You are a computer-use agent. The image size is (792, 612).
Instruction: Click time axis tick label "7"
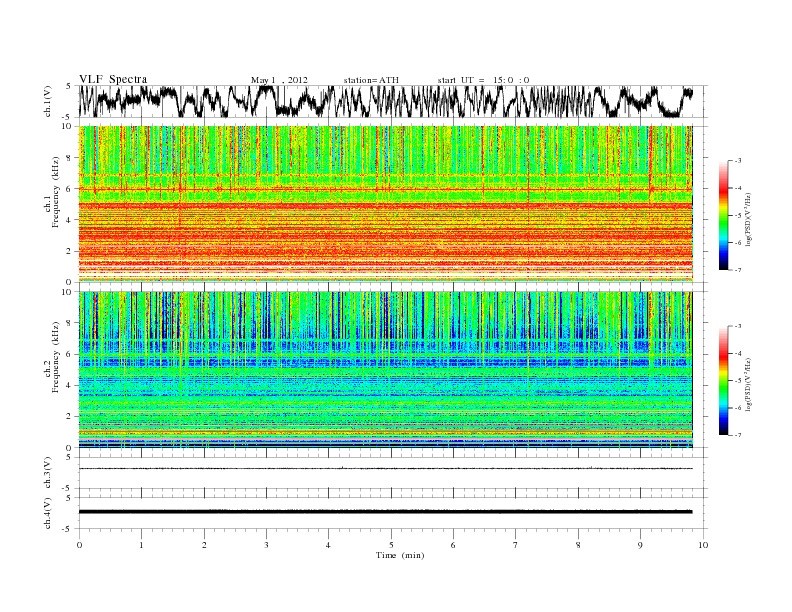(x=516, y=545)
